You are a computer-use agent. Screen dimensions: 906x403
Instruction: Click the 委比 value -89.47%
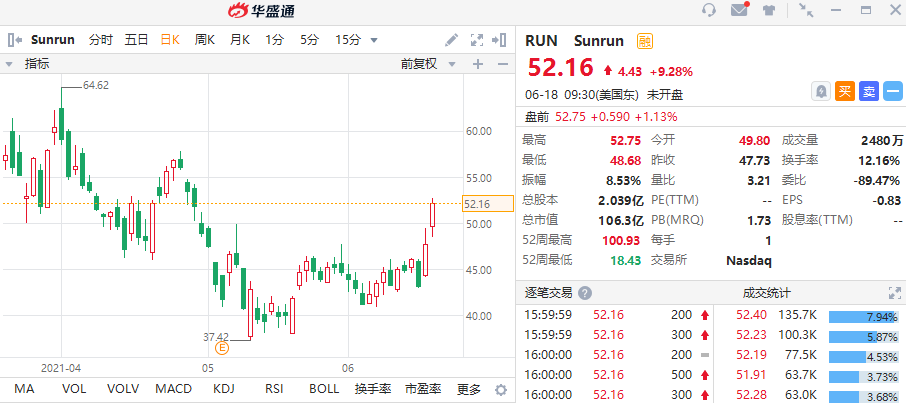point(877,180)
